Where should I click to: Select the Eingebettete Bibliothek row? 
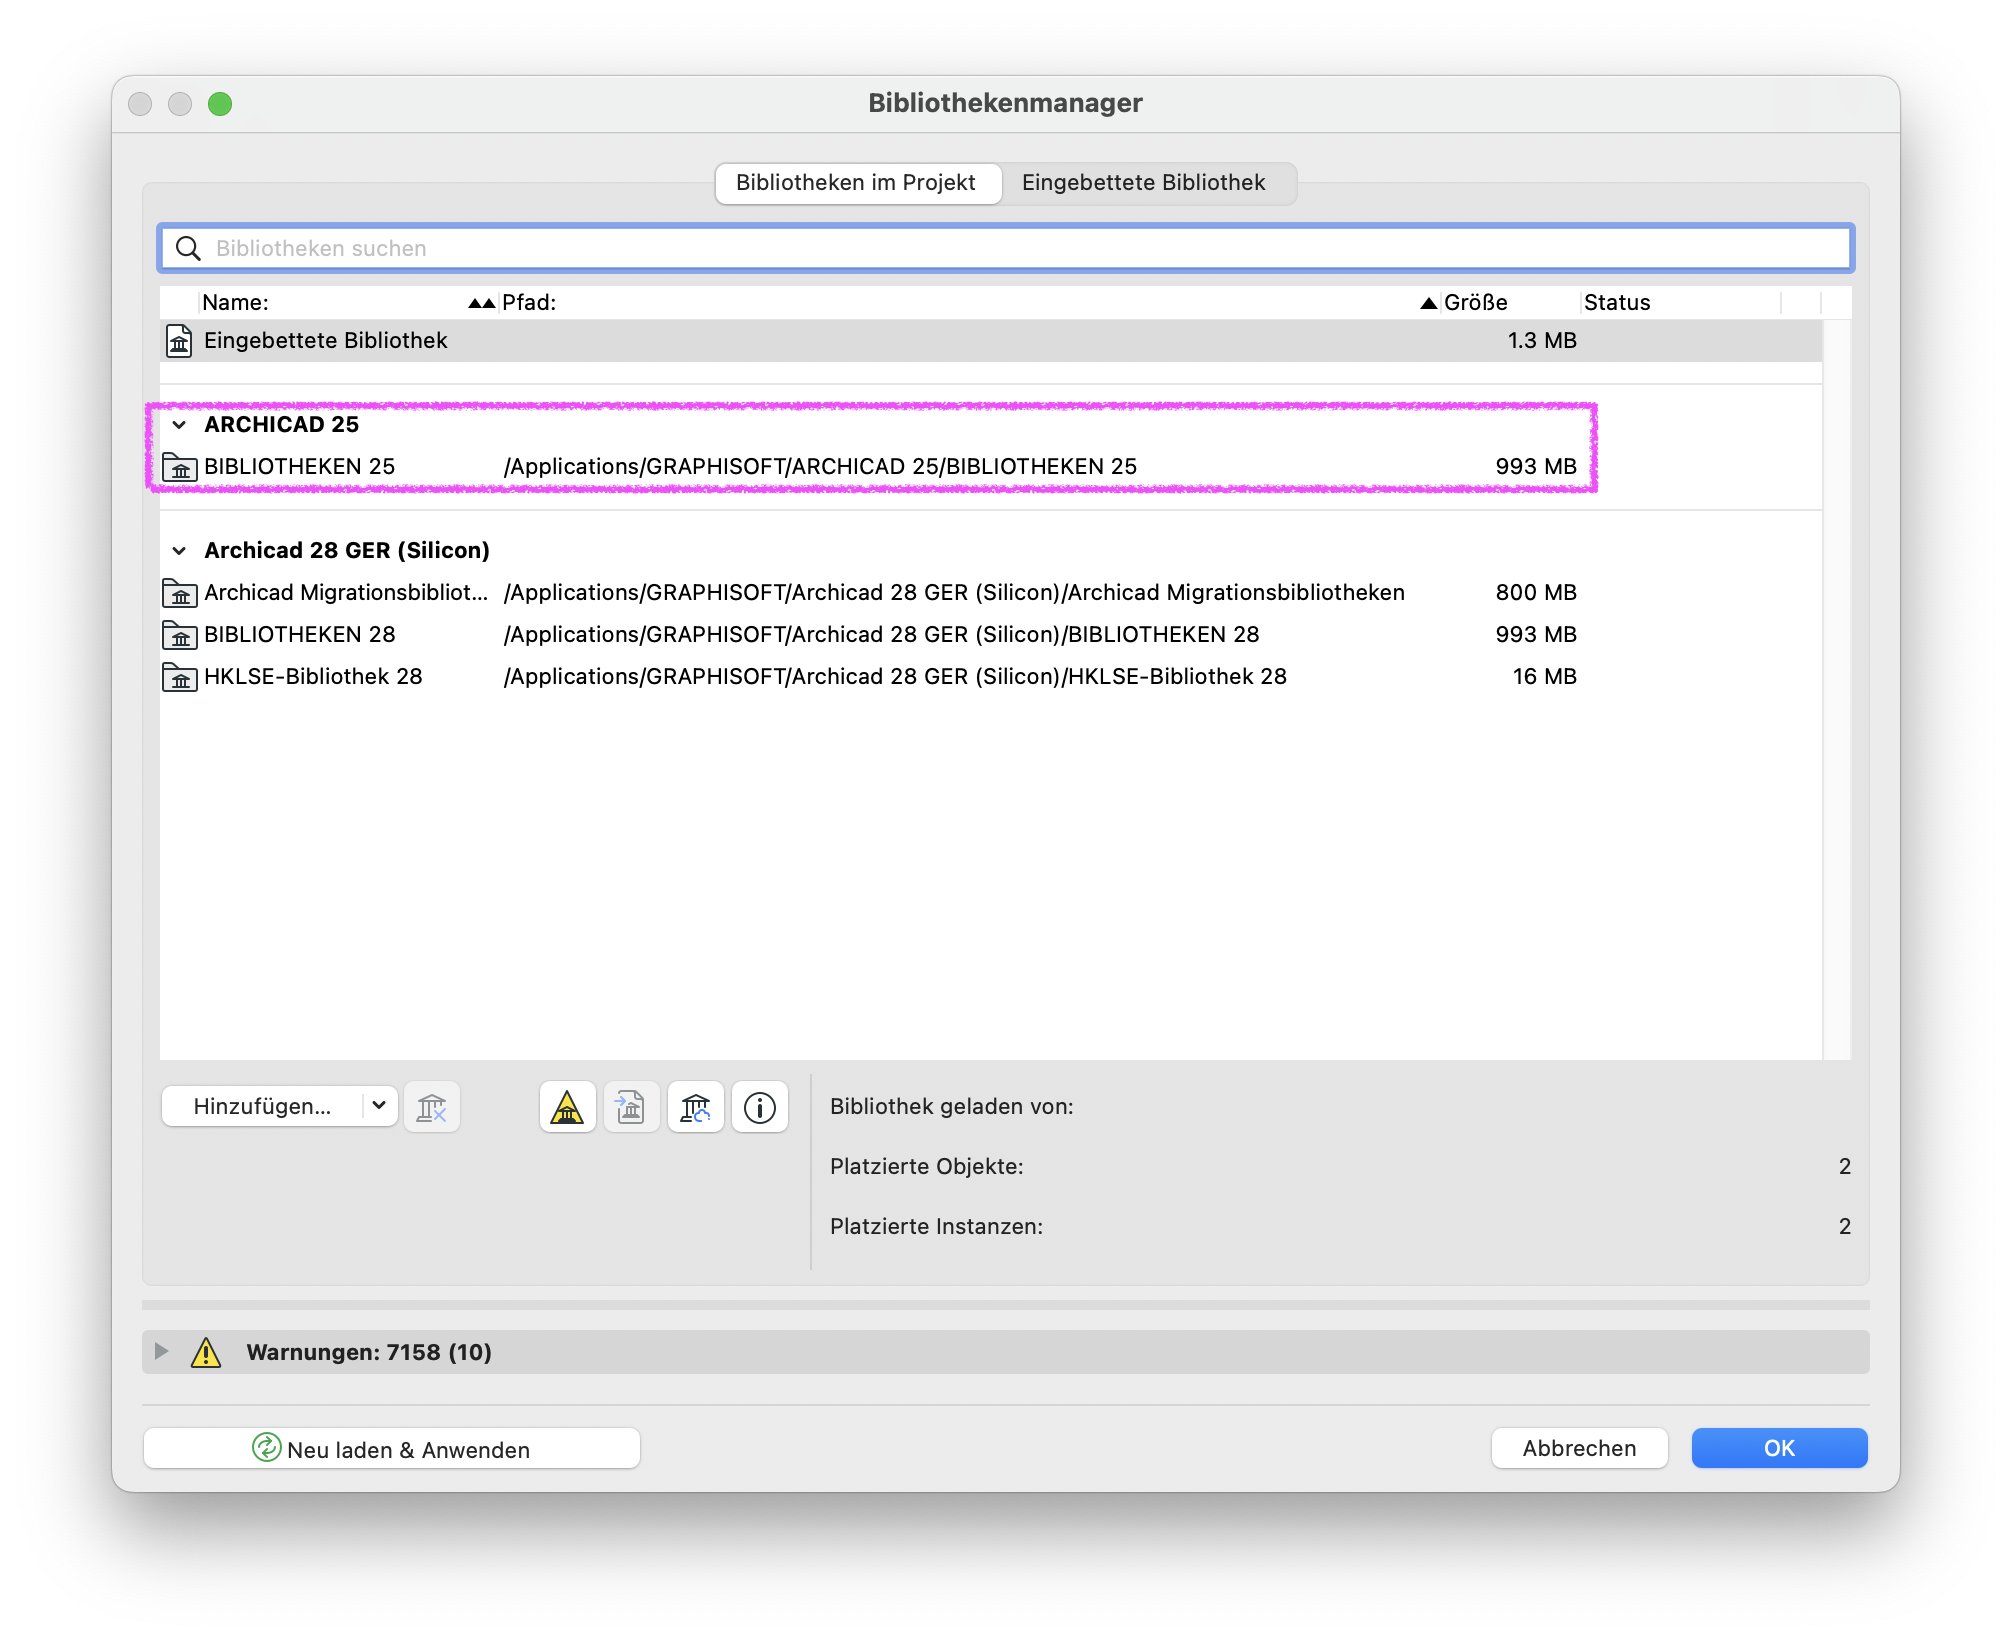tap(990, 341)
